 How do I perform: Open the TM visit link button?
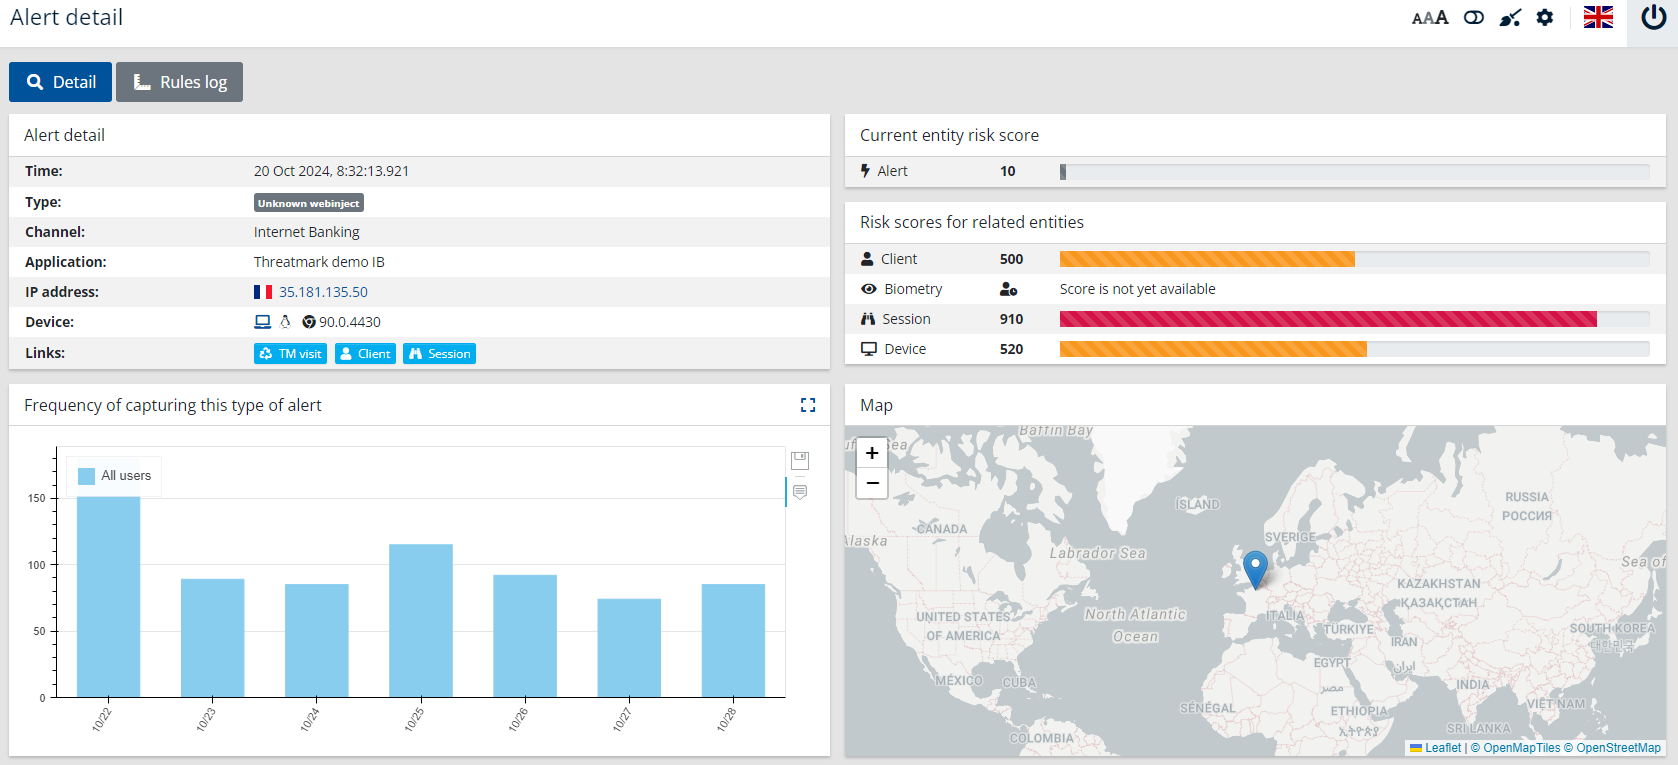coord(290,353)
